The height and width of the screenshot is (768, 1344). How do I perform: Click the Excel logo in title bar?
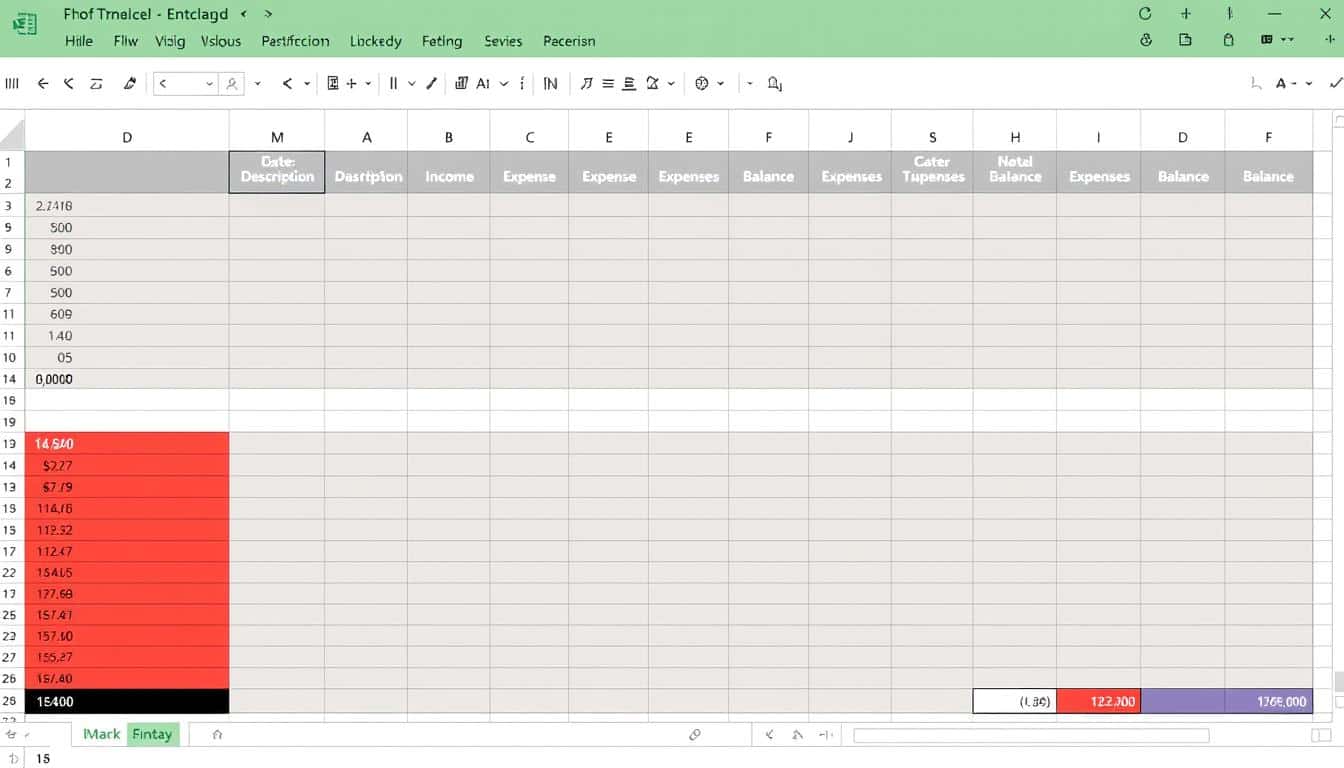pyautogui.click(x=25, y=24)
